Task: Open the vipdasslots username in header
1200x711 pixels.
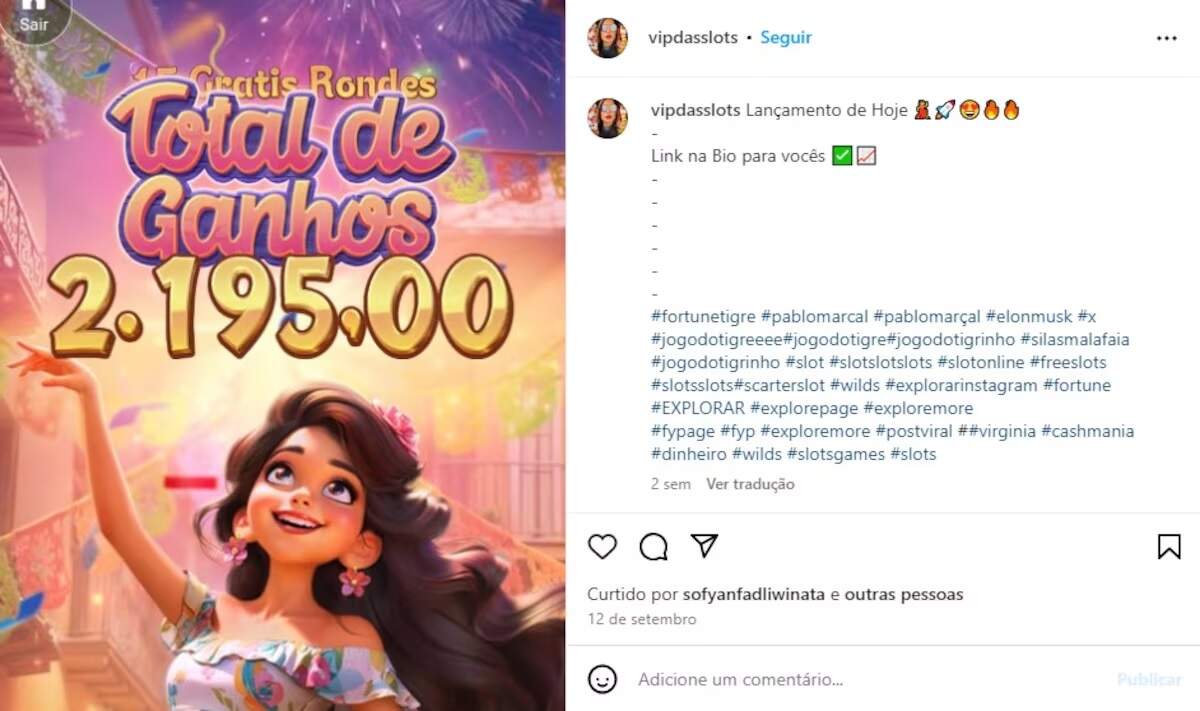Action: coord(694,38)
